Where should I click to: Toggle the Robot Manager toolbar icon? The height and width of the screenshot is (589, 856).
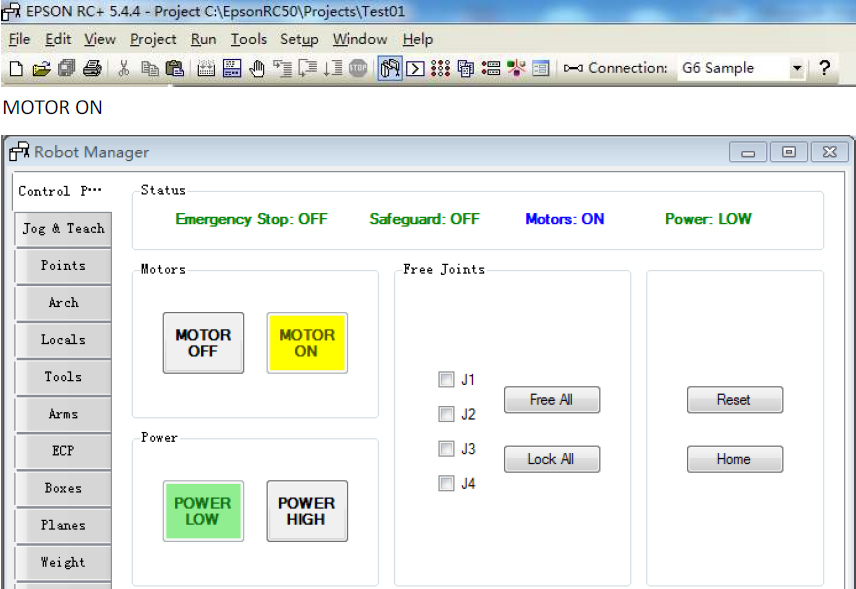click(390, 68)
